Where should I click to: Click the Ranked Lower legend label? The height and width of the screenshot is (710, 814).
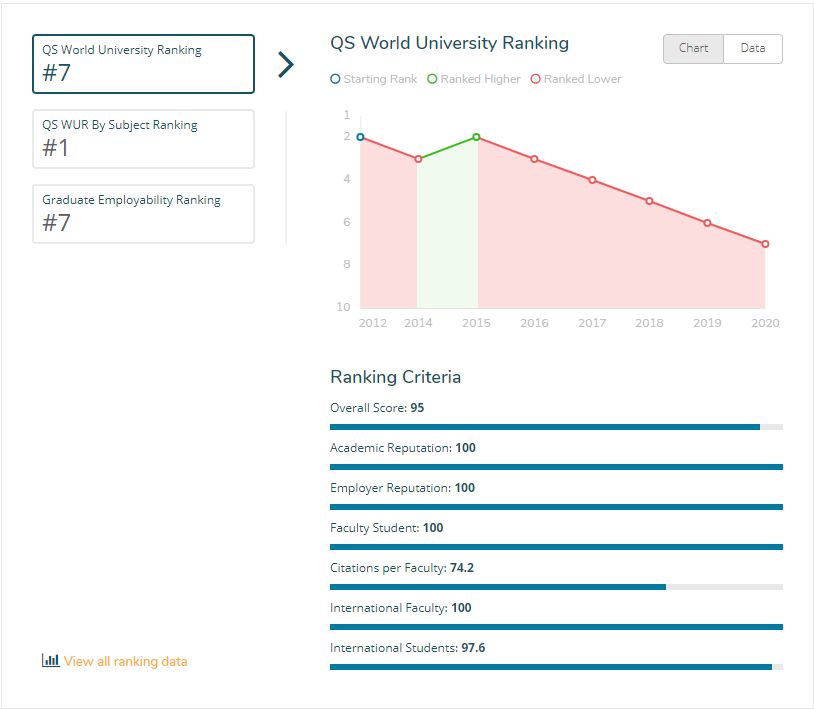(x=582, y=79)
